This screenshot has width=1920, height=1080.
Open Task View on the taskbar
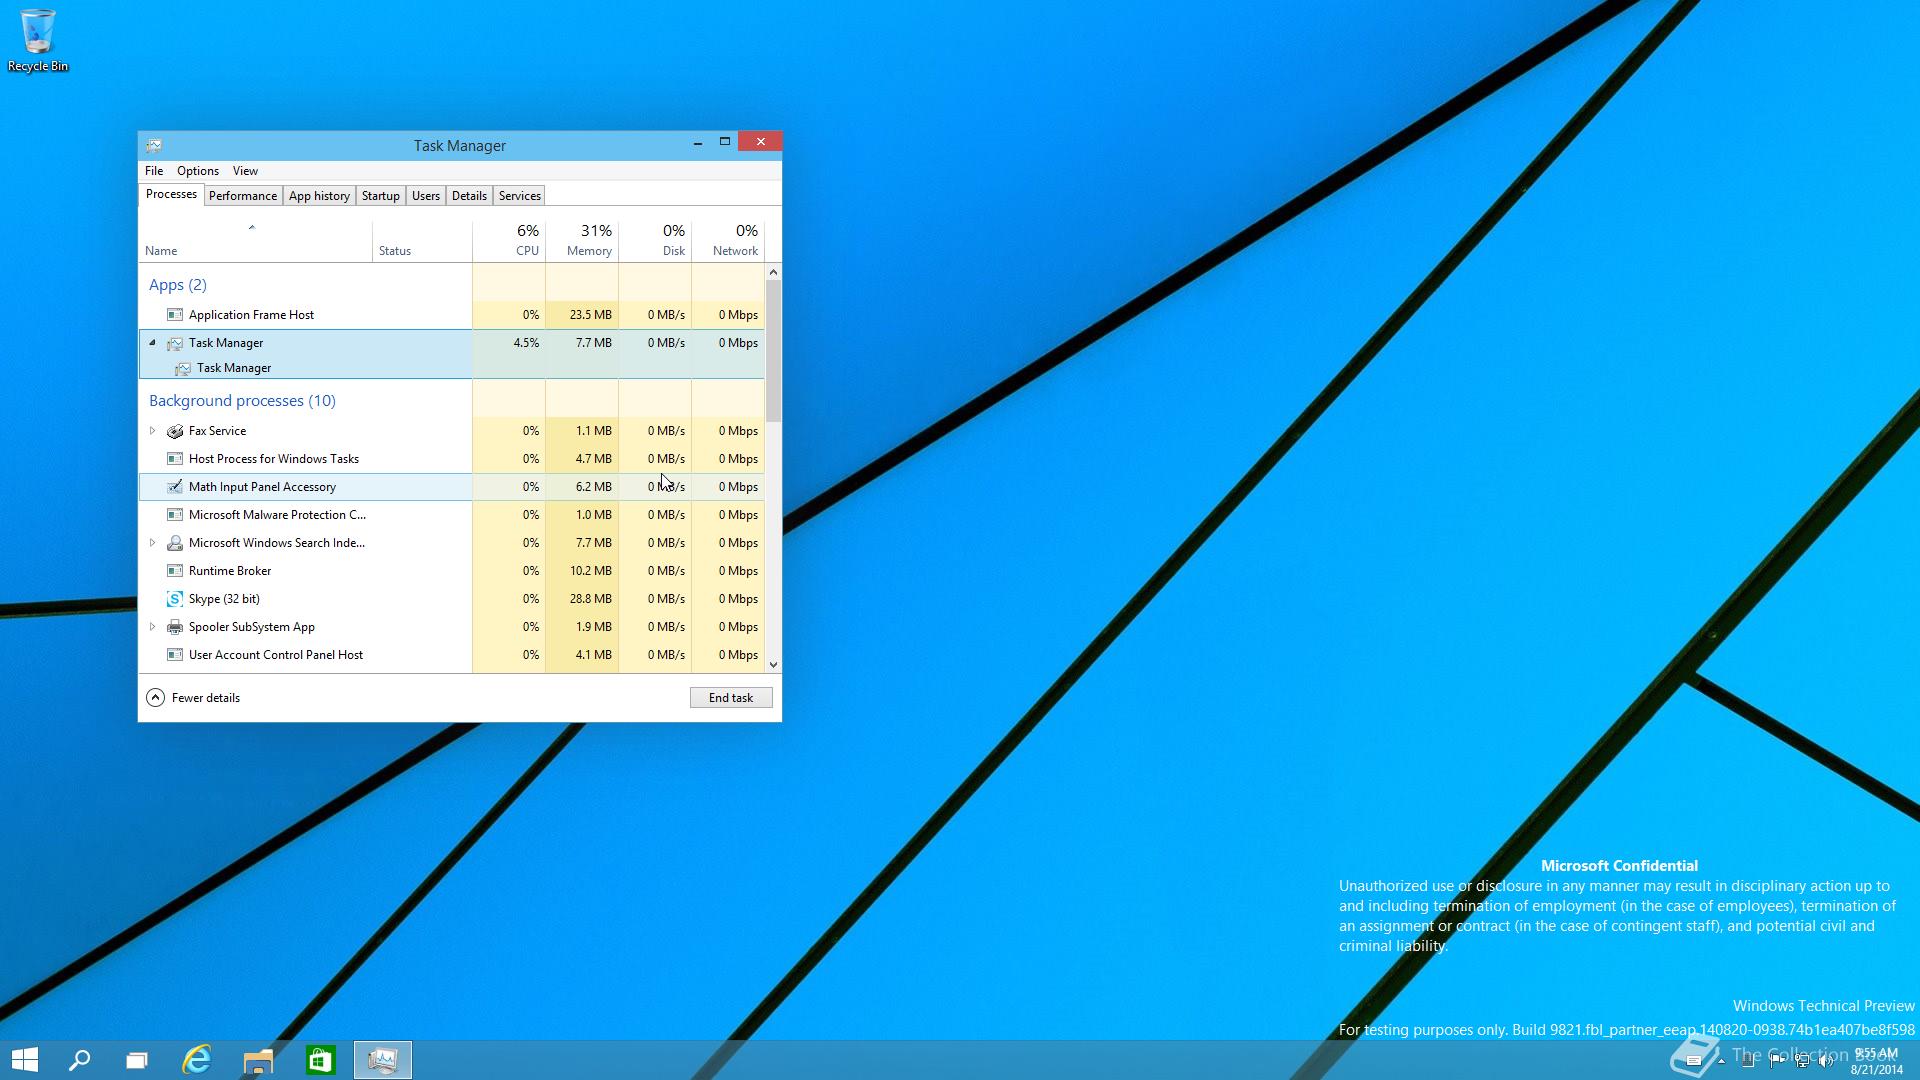tap(137, 1060)
